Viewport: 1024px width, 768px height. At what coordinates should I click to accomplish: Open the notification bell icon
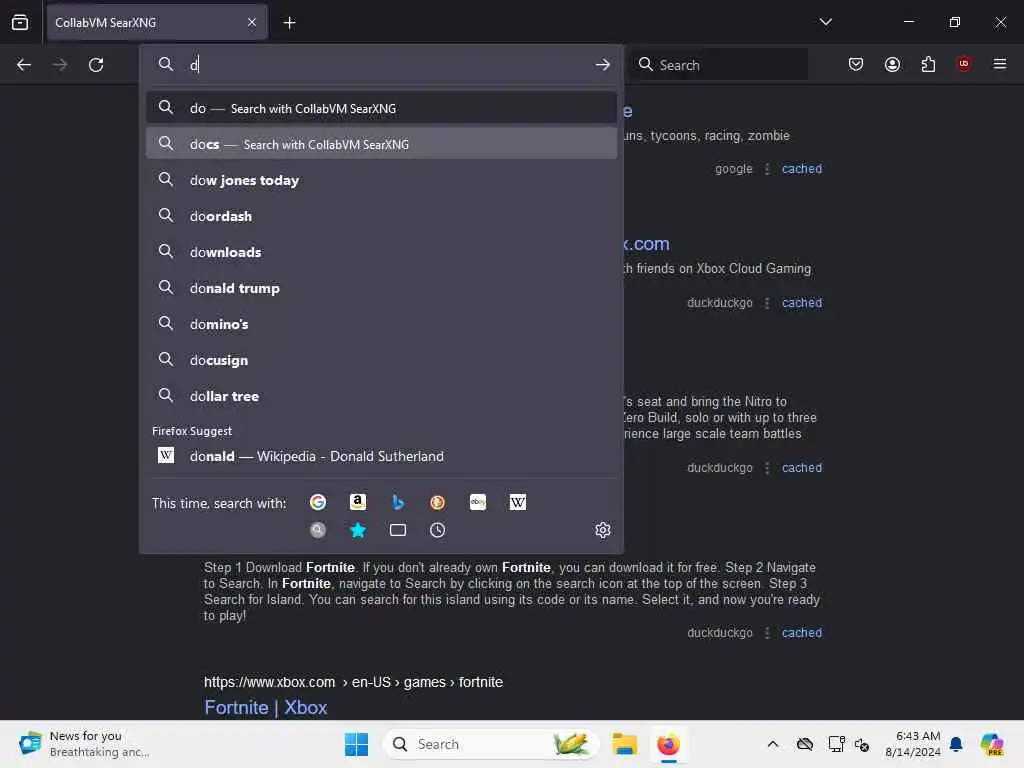(x=956, y=744)
